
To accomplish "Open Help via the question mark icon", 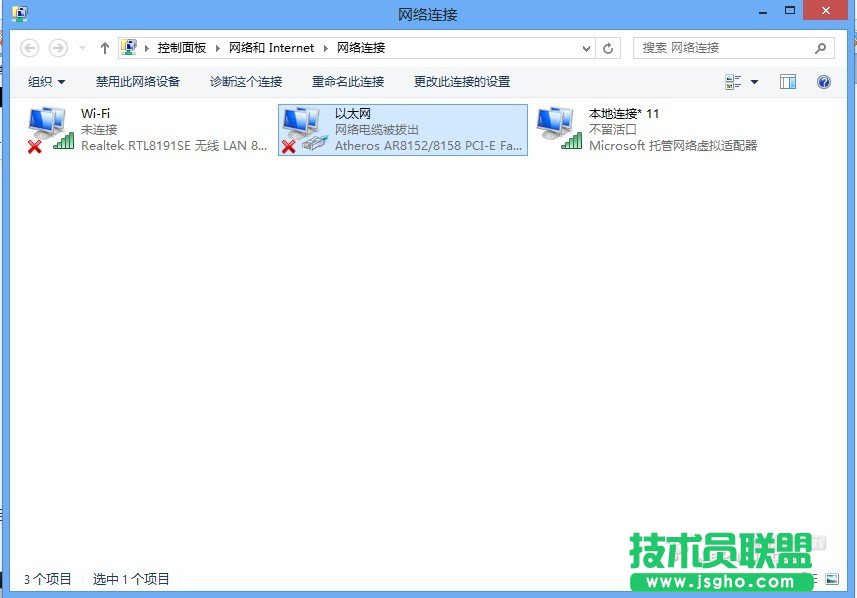I will pos(822,81).
